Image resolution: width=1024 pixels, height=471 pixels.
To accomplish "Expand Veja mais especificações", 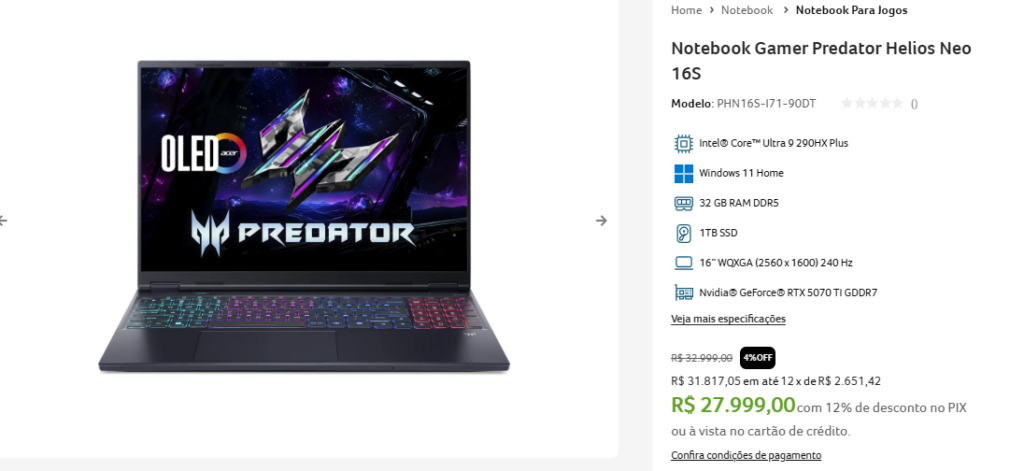I will (728, 319).
